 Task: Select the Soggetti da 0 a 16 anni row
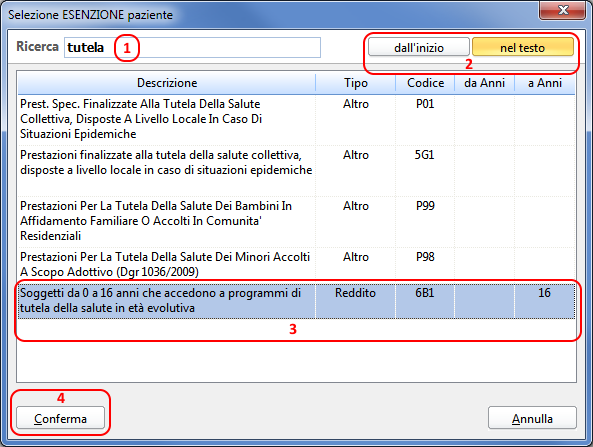pyautogui.click(x=296, y=301)
